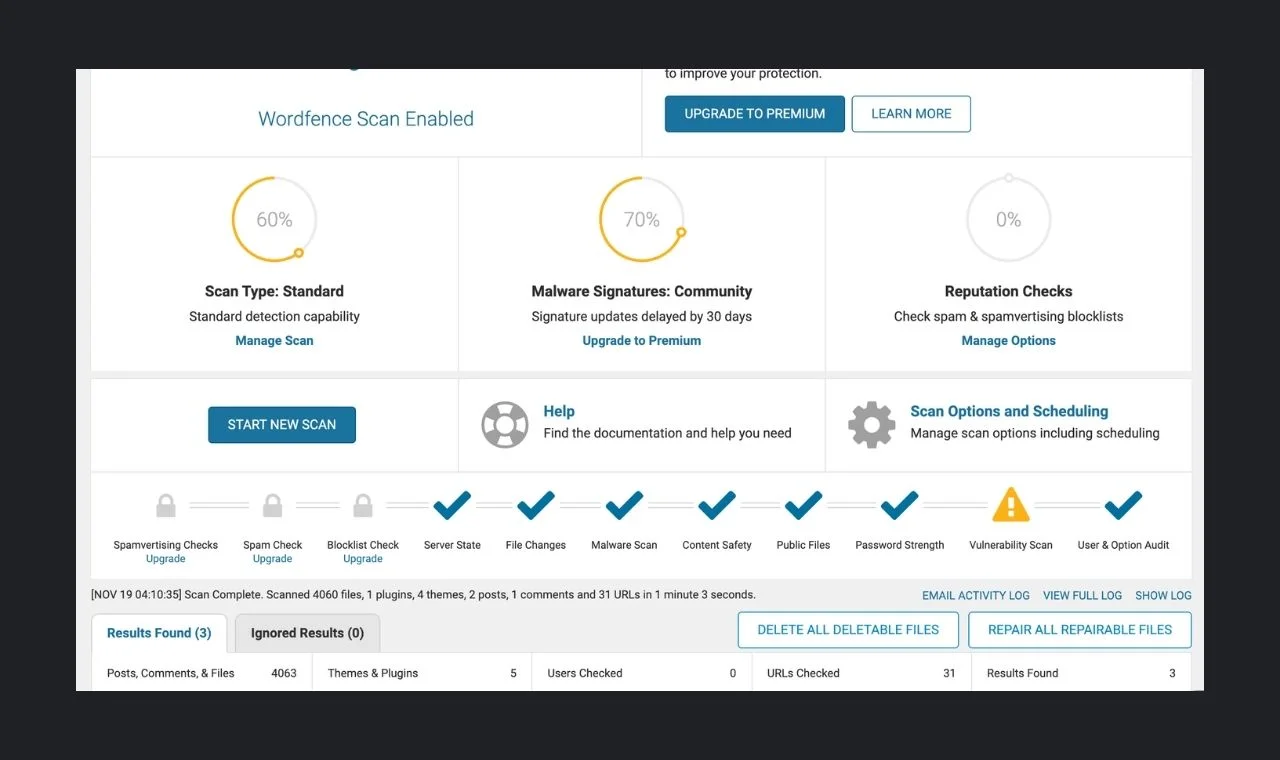Screen dimensions: 1280x760
Task: Click the Vulnerability Scan warning triangle icon
Action: click(x=1010, y=505)
